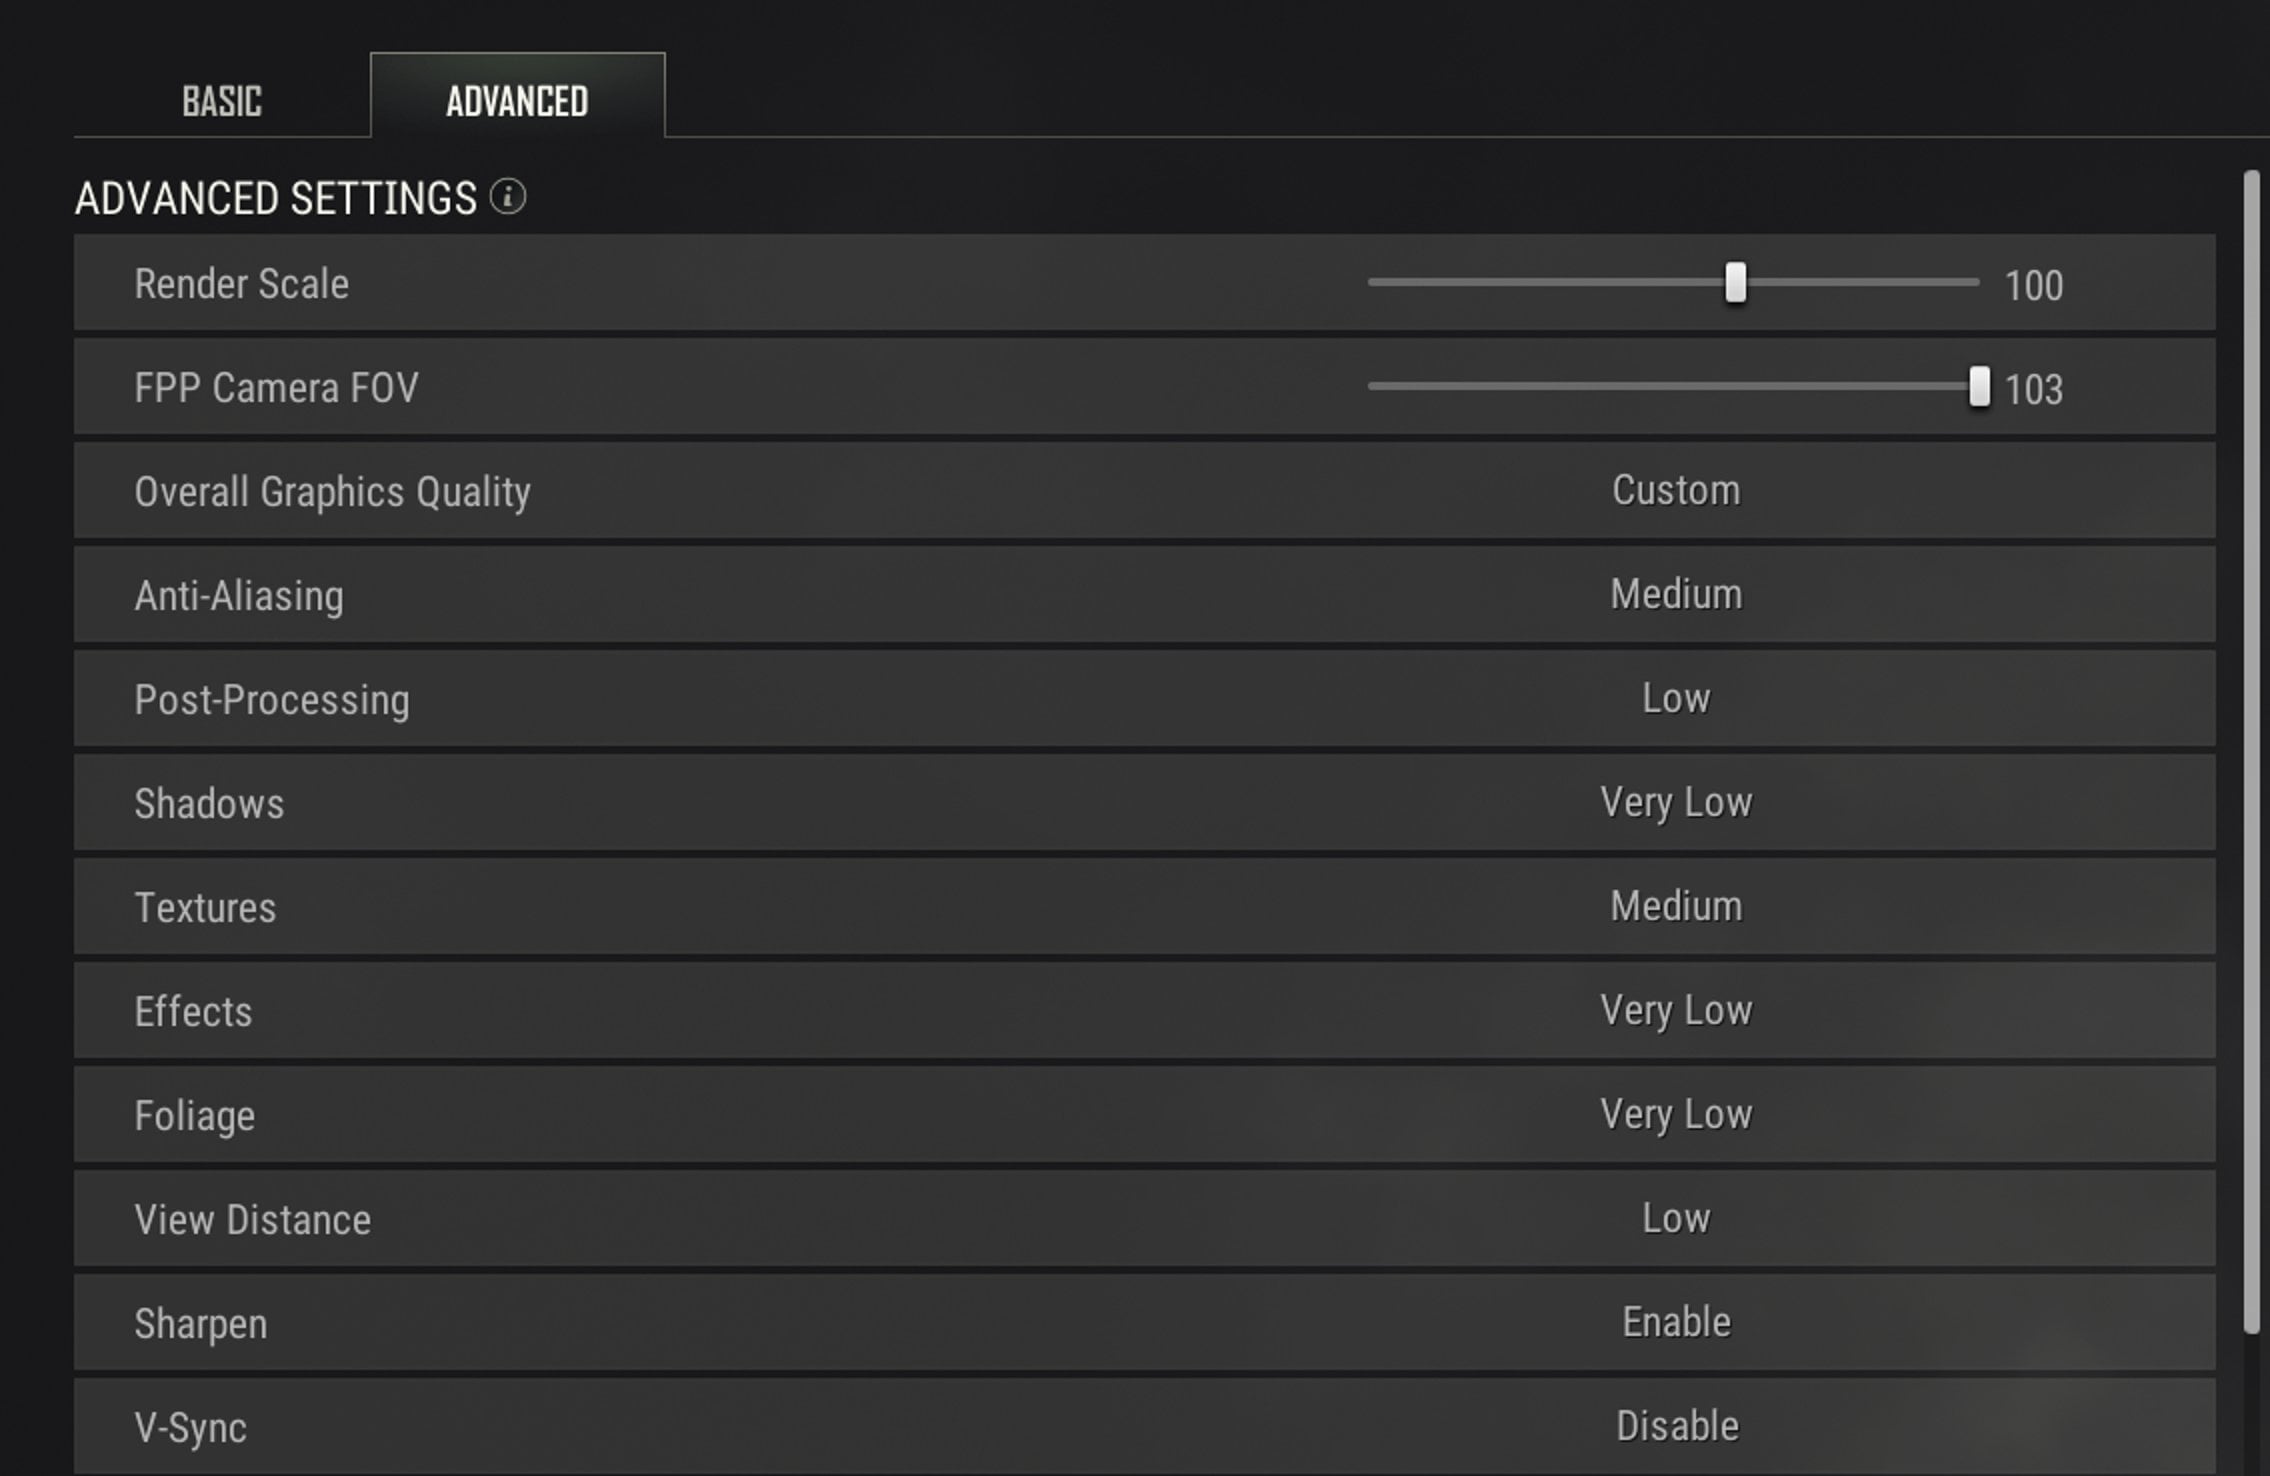Viewport: 2270px width, 1476px height.
Task: Click the Overall Graphics Quality label
Action: (x=333, y=490)
